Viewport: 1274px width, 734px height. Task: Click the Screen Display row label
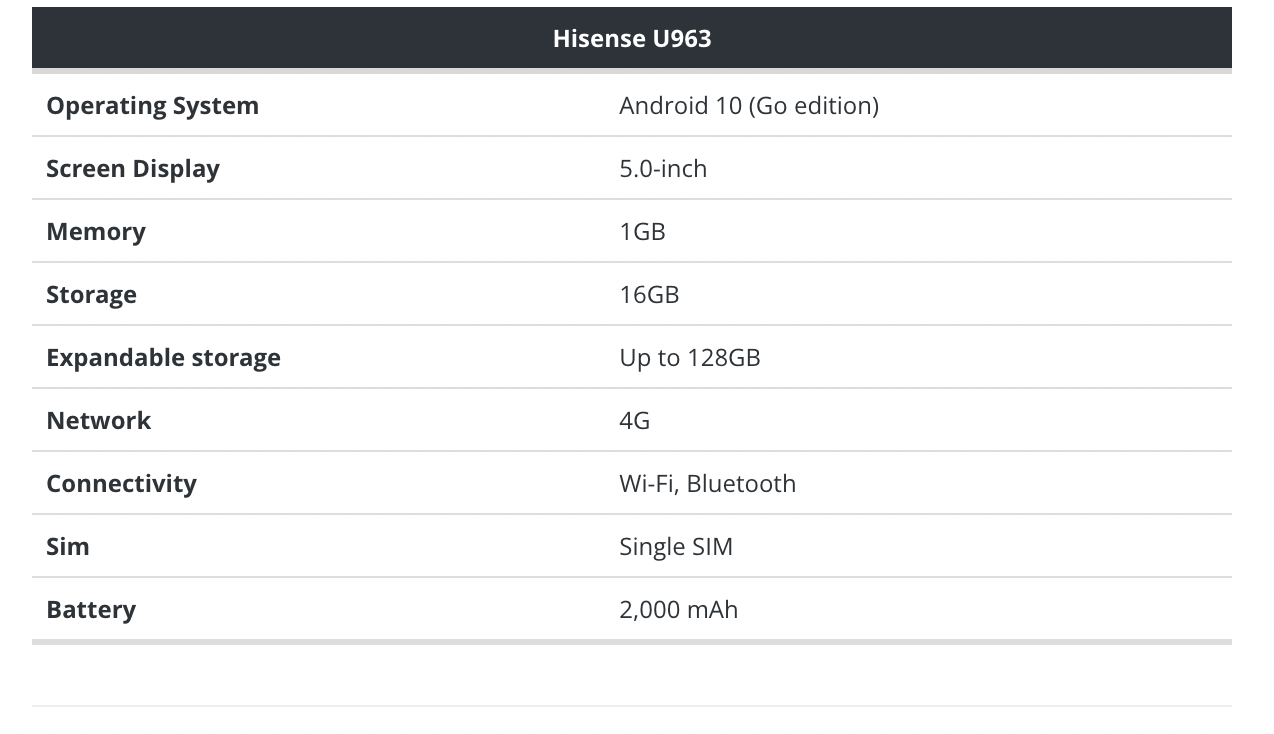pyautogui.click(x=133, y=169)
